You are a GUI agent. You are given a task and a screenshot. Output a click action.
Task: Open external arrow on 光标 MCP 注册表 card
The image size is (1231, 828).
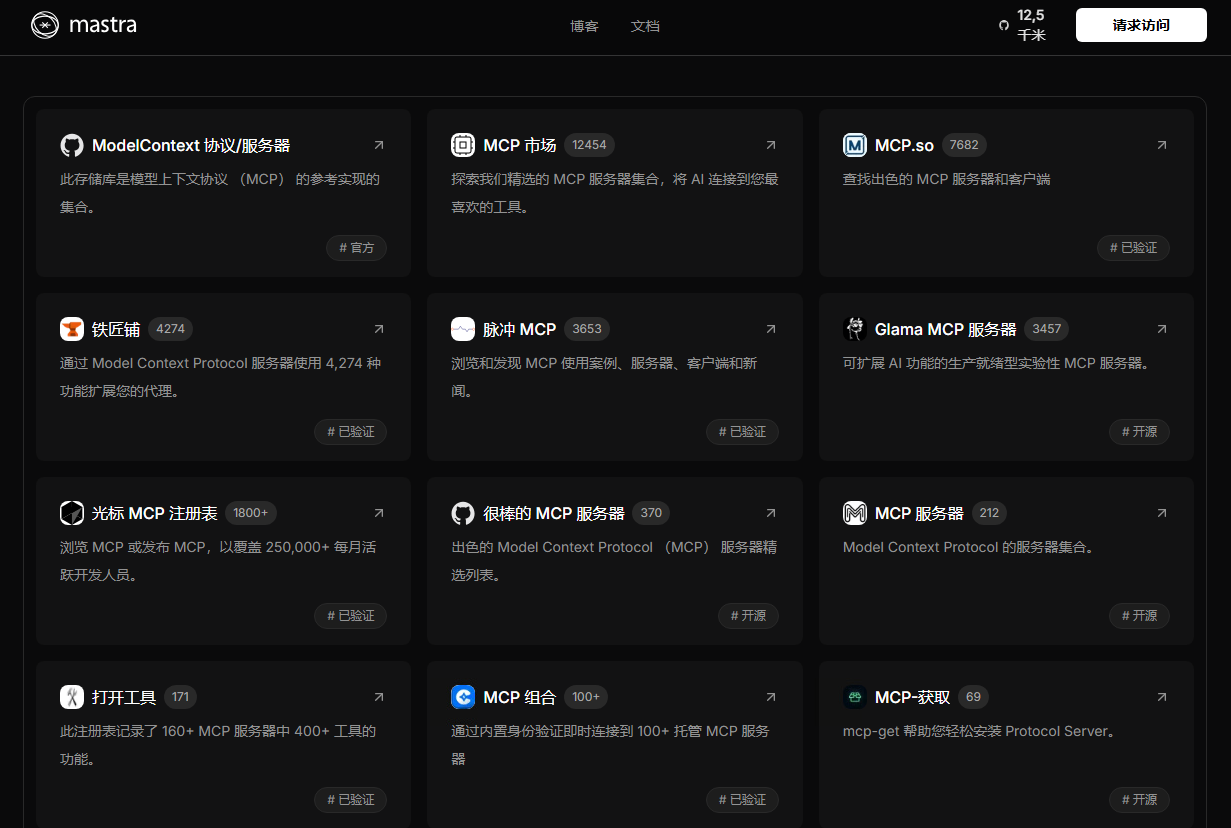pos(379,513)
